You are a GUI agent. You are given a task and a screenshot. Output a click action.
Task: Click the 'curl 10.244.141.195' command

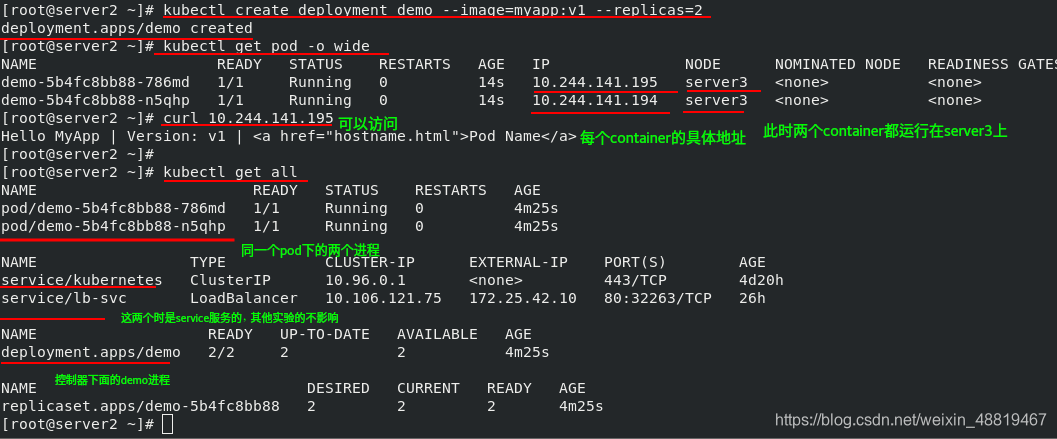click(x=248, y=118)
